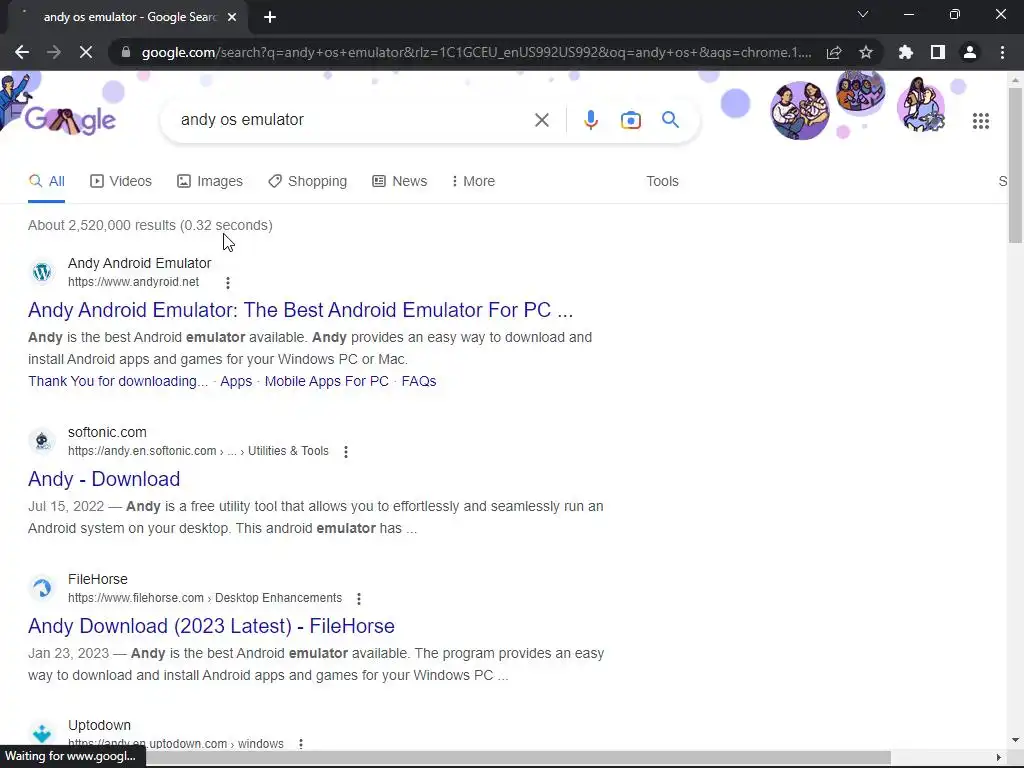
Task: Switch to the Videos tab
Action: pyautogui.click(x=121, y=181)
